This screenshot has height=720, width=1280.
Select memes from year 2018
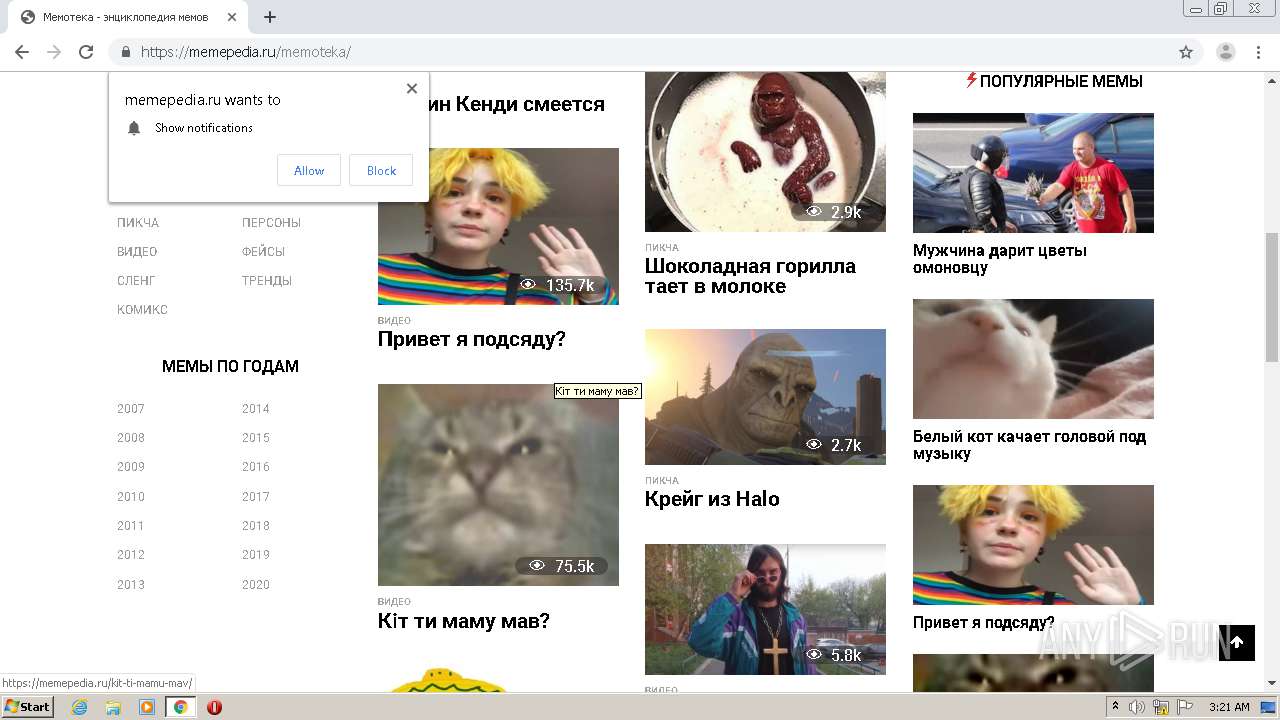[256, 526]
